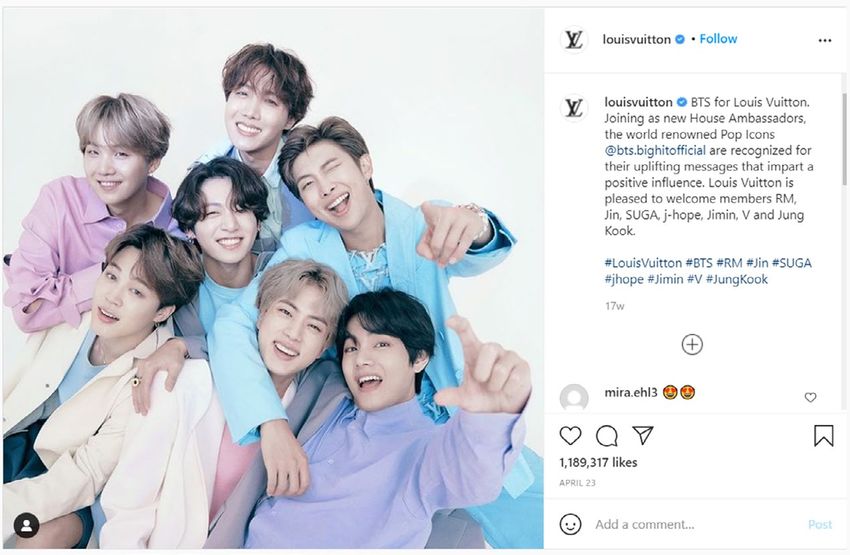Open mira.ehl3's profile avatar
850x555 pixels.
point(574,397)
